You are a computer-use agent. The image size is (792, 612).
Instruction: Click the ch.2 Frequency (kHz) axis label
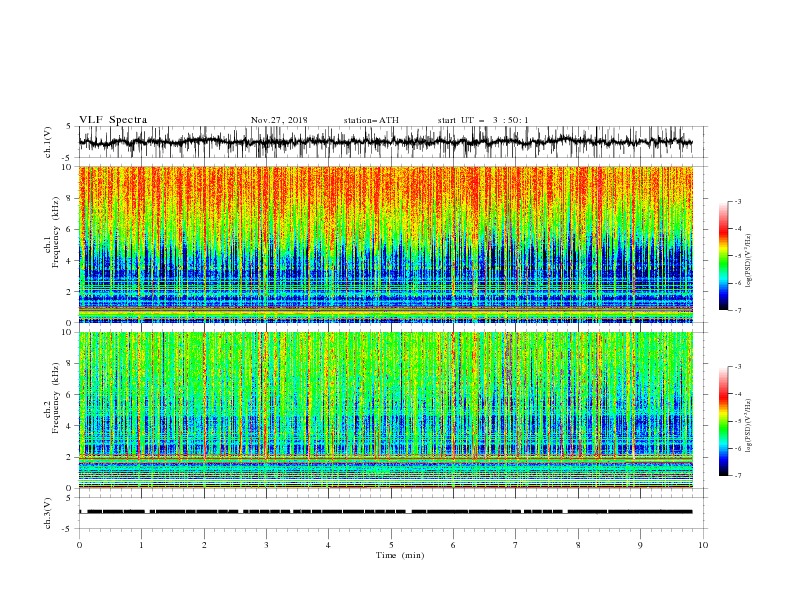pyautogui.click(x=52, y=397)
